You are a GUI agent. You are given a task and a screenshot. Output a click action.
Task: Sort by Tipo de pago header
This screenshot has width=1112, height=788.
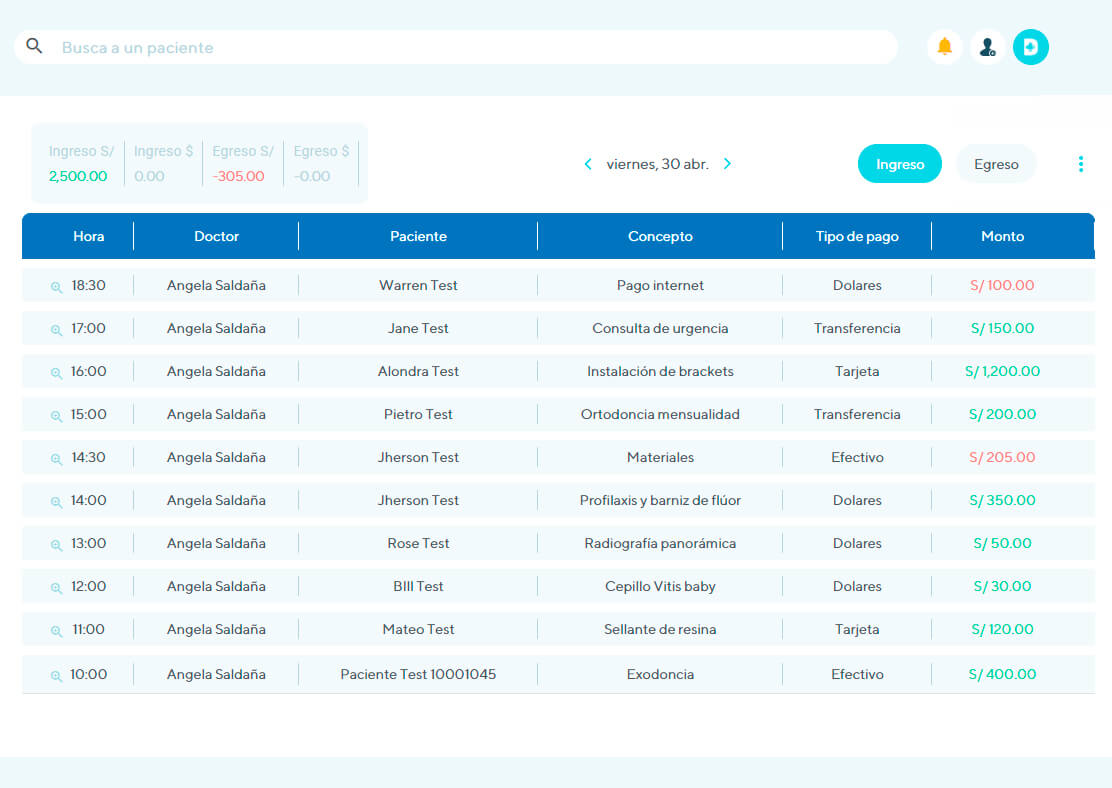coord(857,236)
